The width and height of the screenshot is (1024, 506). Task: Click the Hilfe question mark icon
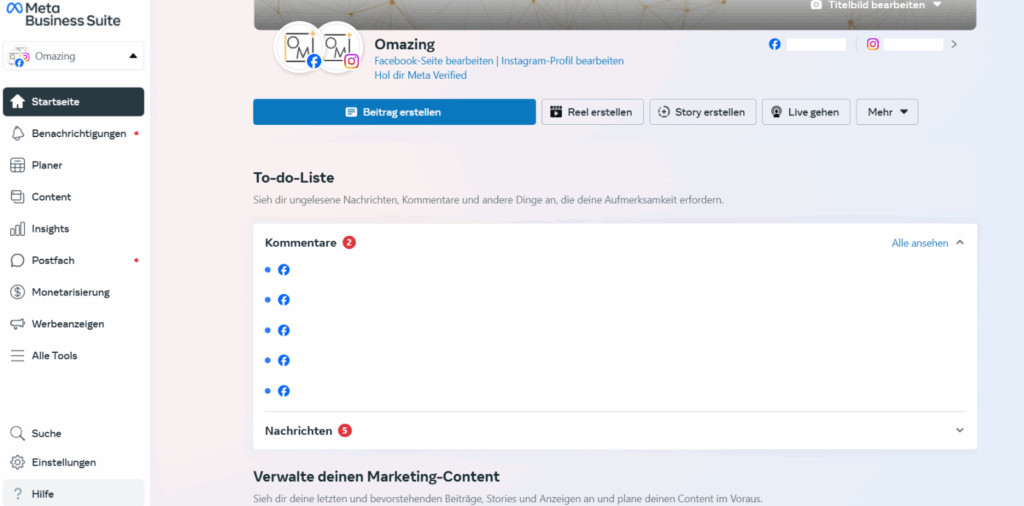coord(17,494)
